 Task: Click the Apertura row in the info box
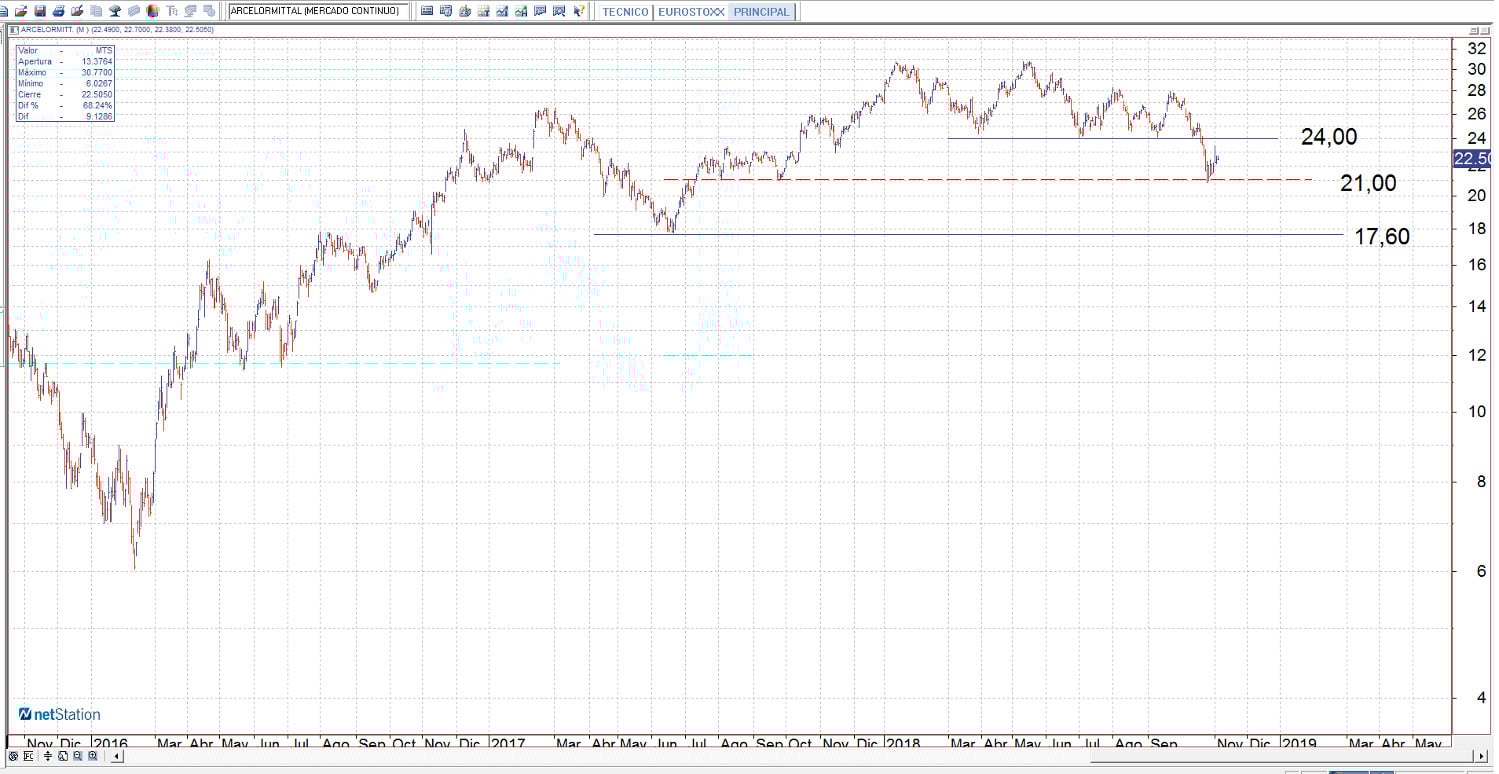65,62
